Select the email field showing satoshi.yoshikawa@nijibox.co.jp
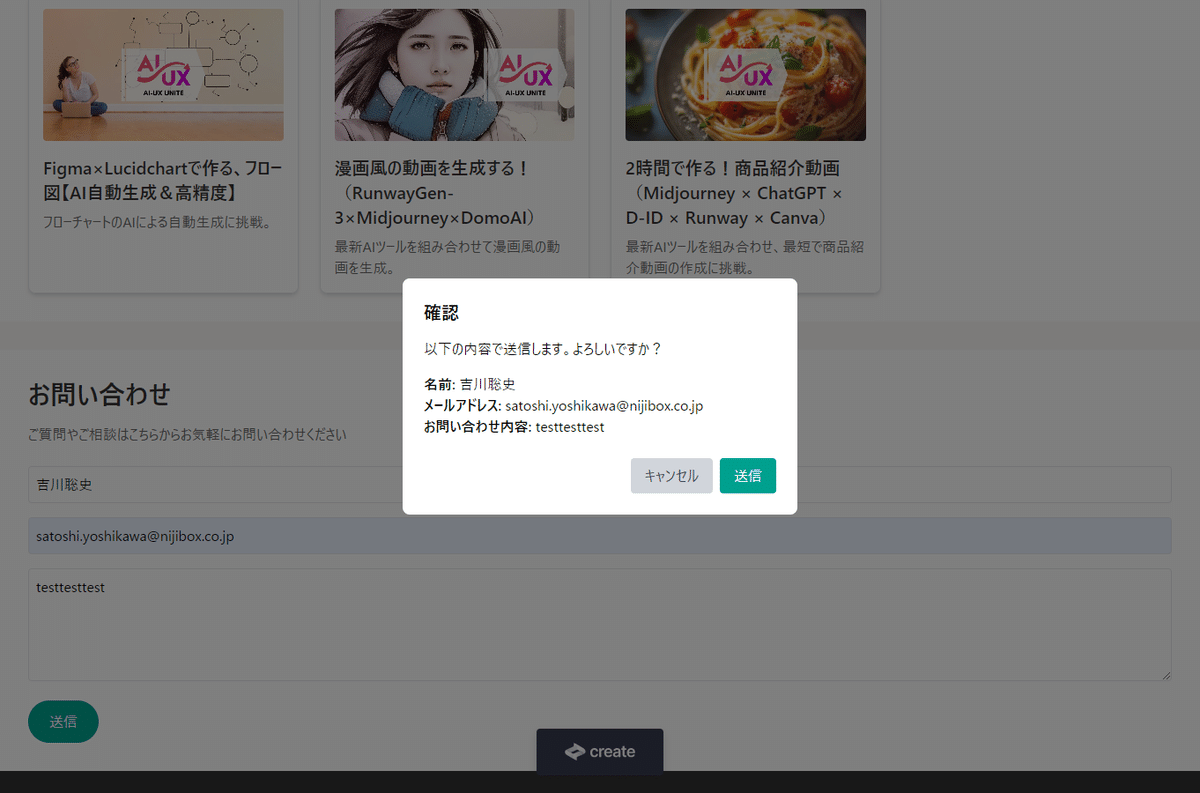Screen dimensions: 1200x793 pos(200,535)
